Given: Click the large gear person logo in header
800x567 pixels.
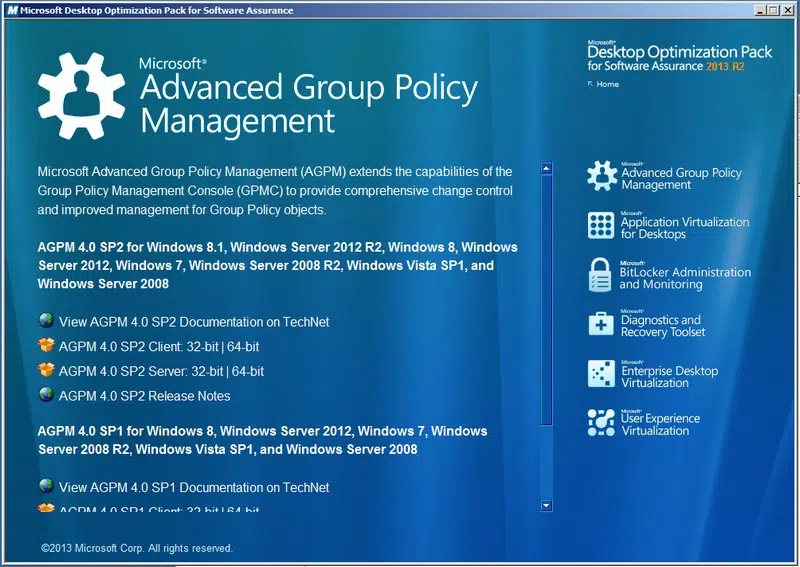Looking at the screenshot, I should (x=82, y=95).
